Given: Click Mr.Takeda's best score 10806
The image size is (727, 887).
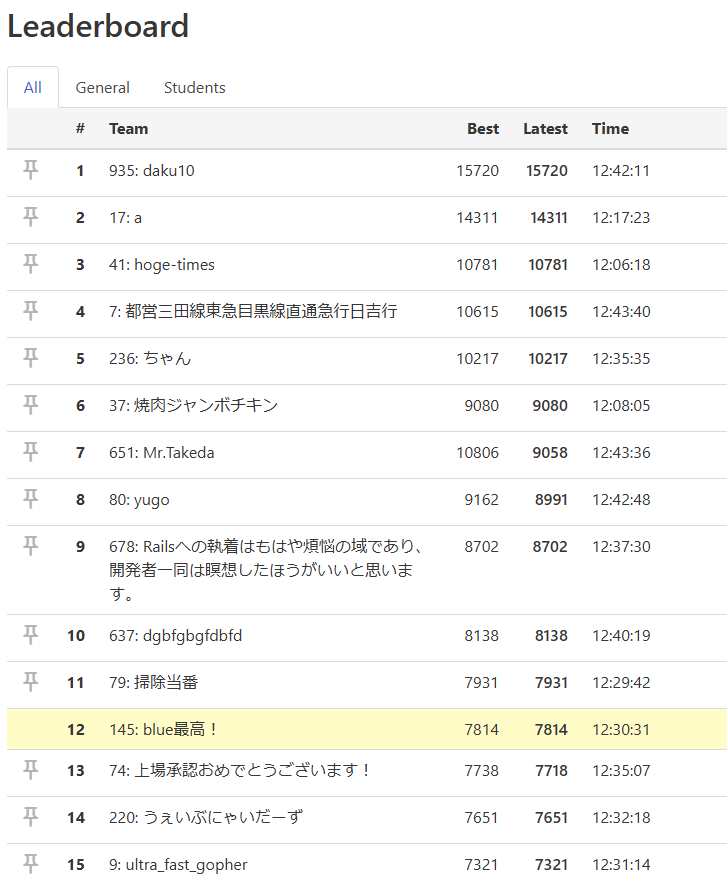Looking at the screenshot, I should (478, 453).
